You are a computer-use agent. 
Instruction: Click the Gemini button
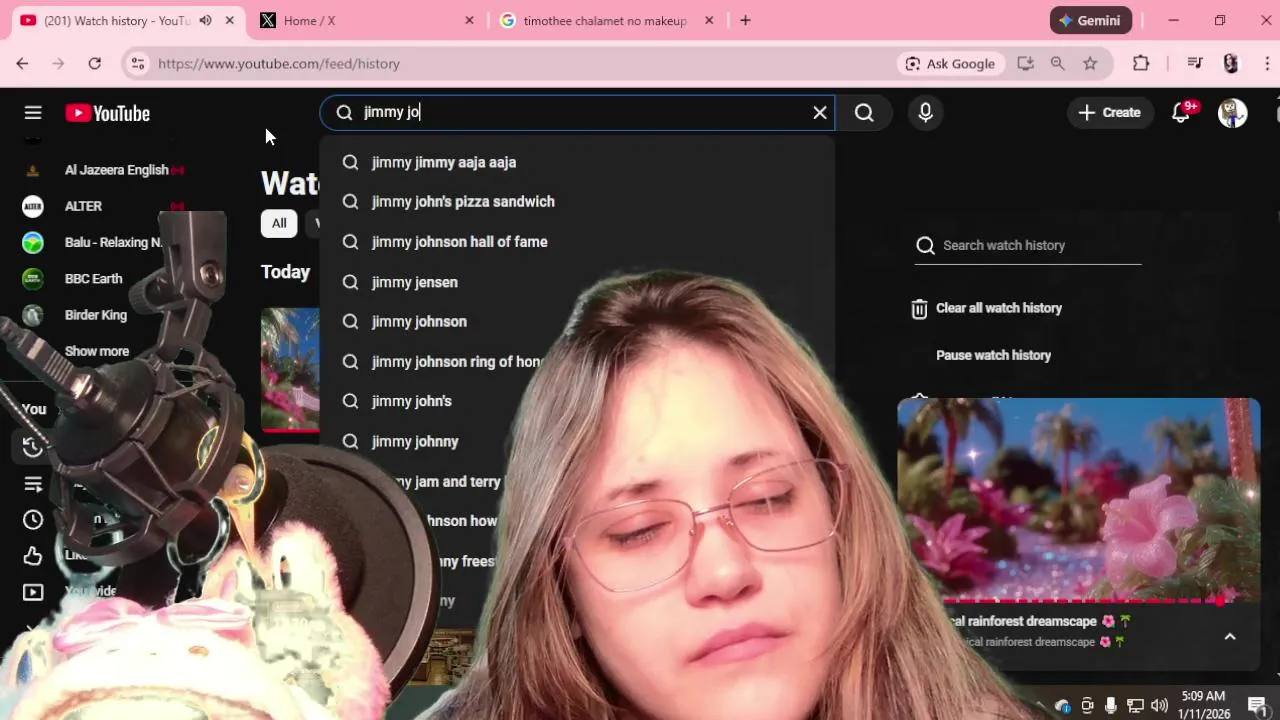pyautogui.click(x=1091, y=20)
